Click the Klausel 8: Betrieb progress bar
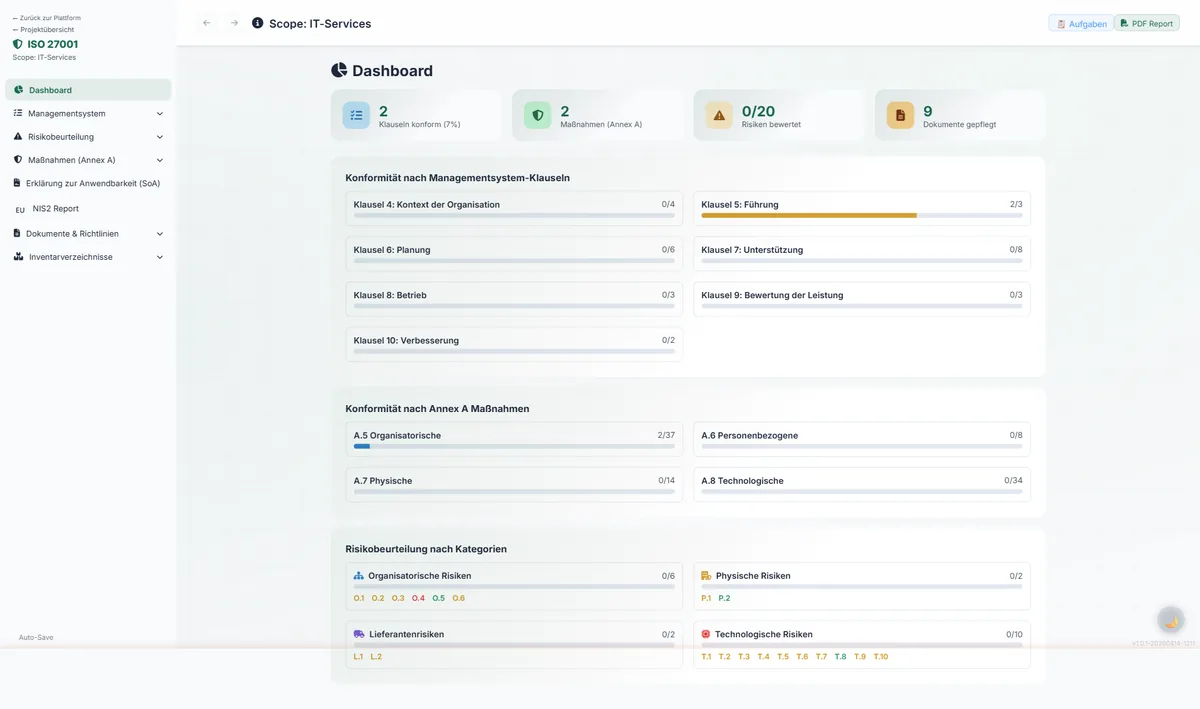1200x709 pixels. point(514,306)
